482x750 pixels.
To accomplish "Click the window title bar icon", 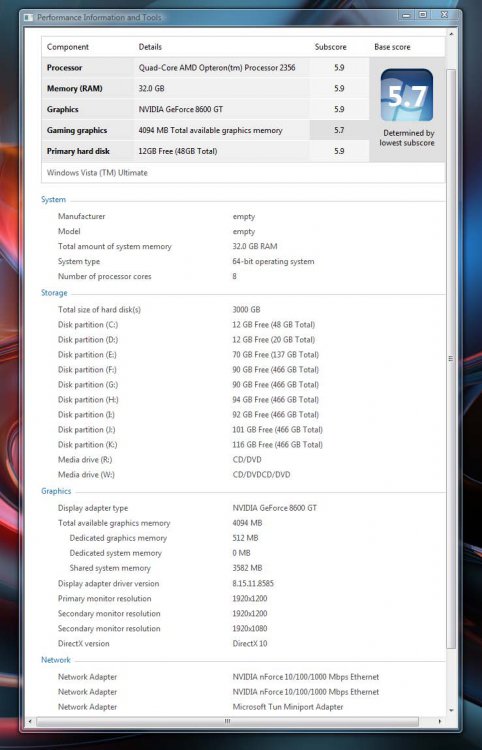I will 28,18.
